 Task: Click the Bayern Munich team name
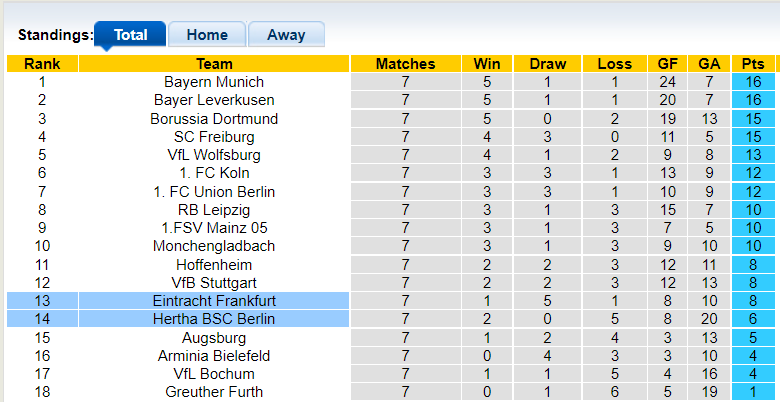[214, 82]
